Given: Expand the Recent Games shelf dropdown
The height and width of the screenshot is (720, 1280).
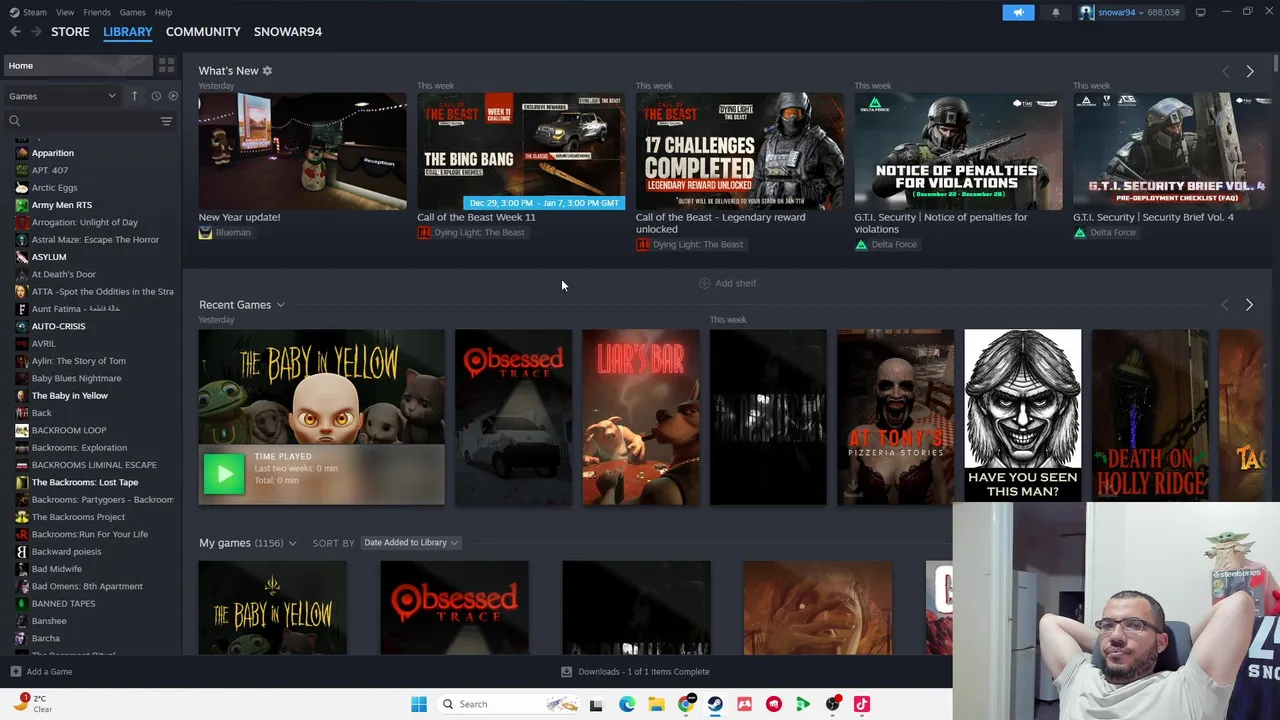Looking at the screenshot, I should [x=280, y=305].
